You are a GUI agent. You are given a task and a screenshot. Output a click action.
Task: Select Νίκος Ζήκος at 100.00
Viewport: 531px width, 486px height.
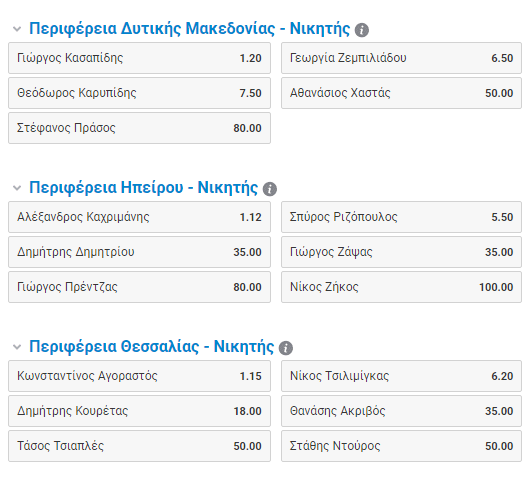tap(401, 287)
